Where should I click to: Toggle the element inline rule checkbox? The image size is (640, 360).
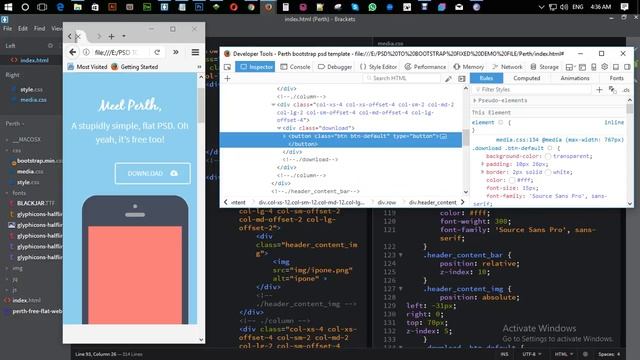pyautogui.click(x=501, y=122)
